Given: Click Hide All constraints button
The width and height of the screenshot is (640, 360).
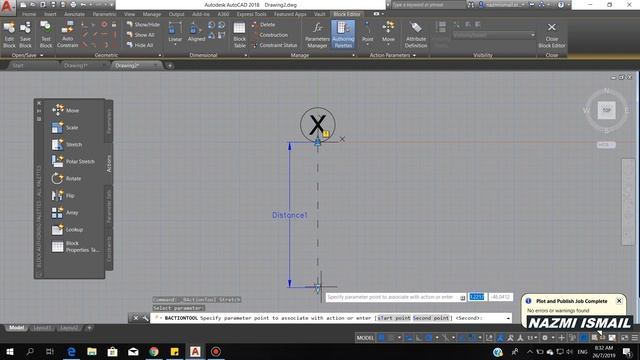Looking at the screenshot, I should [x=140, y=45].
